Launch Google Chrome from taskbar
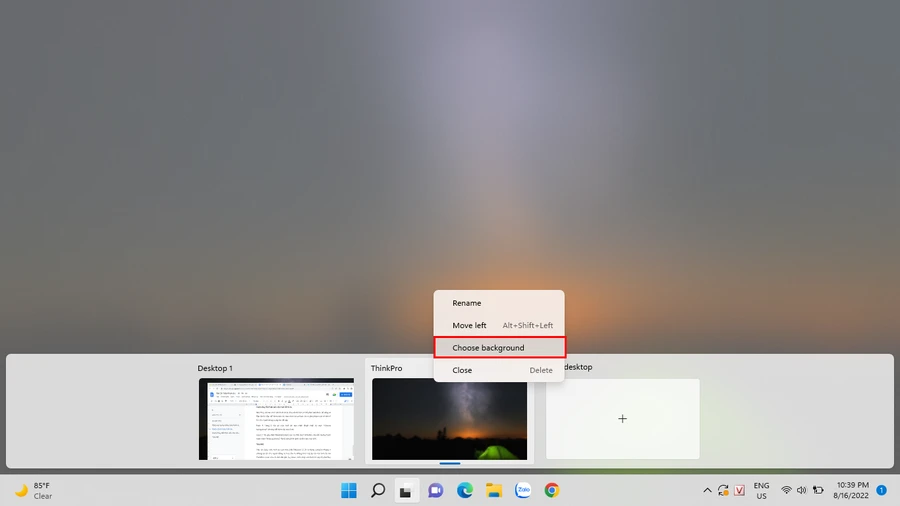Screen dimensions: 900x506 tap(552, 491)
